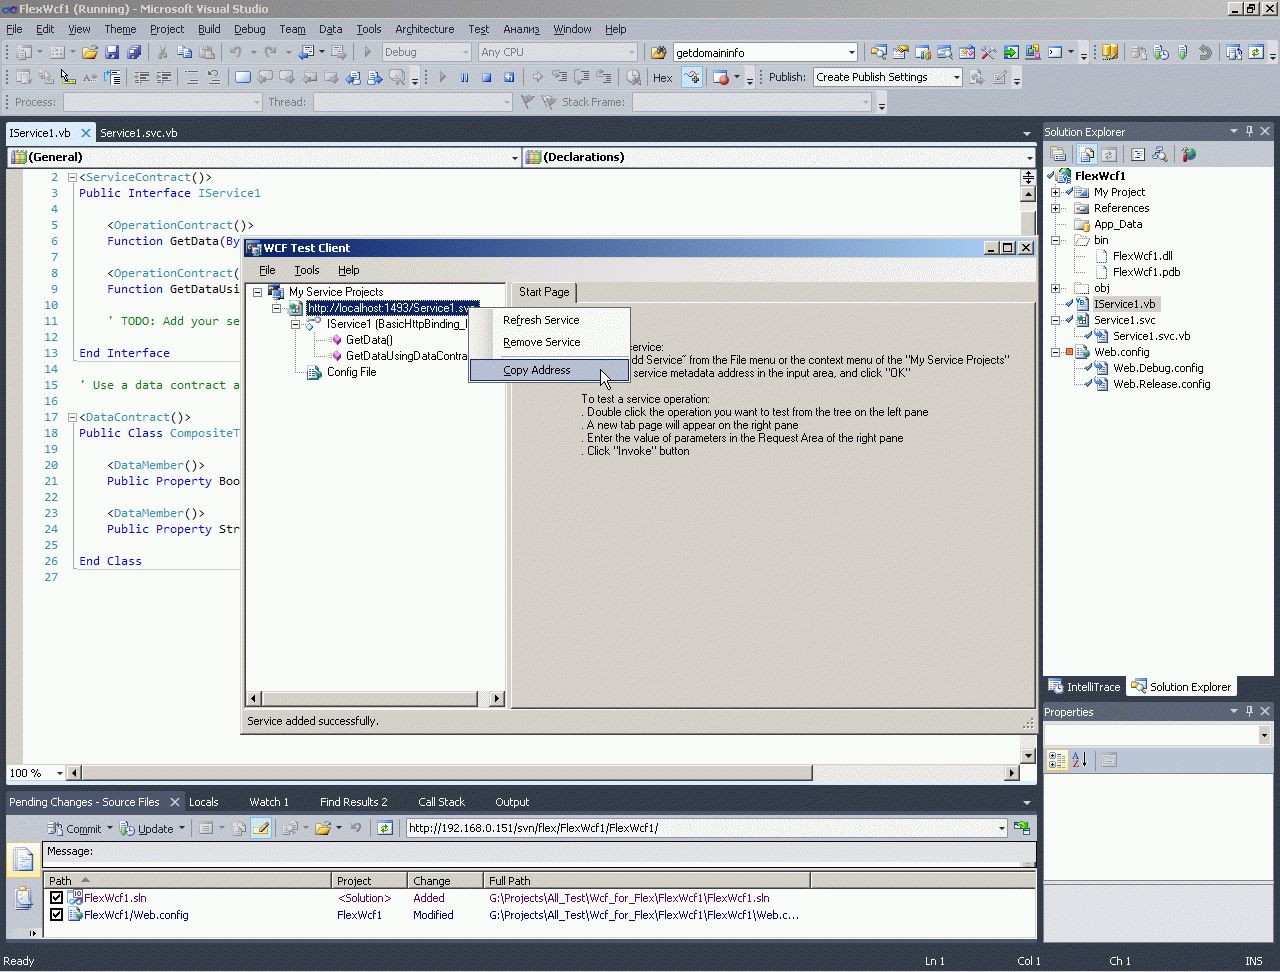Uncheck the FlexWcf1/Web.config checkbox

click(57, 915)
